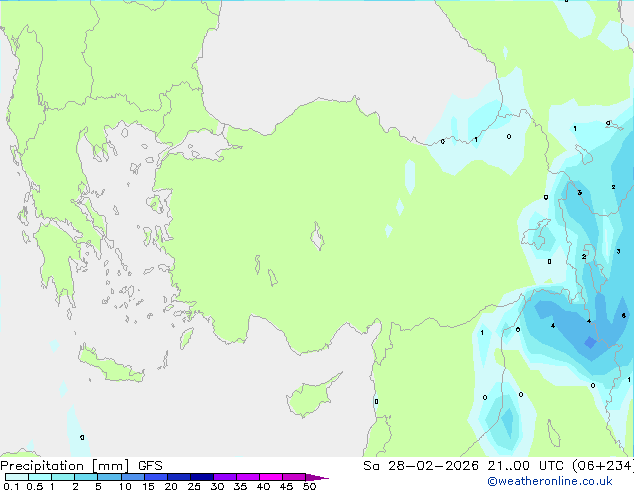Click the legend label '0.1'
The image size is (634, 490).
[11, 486]
